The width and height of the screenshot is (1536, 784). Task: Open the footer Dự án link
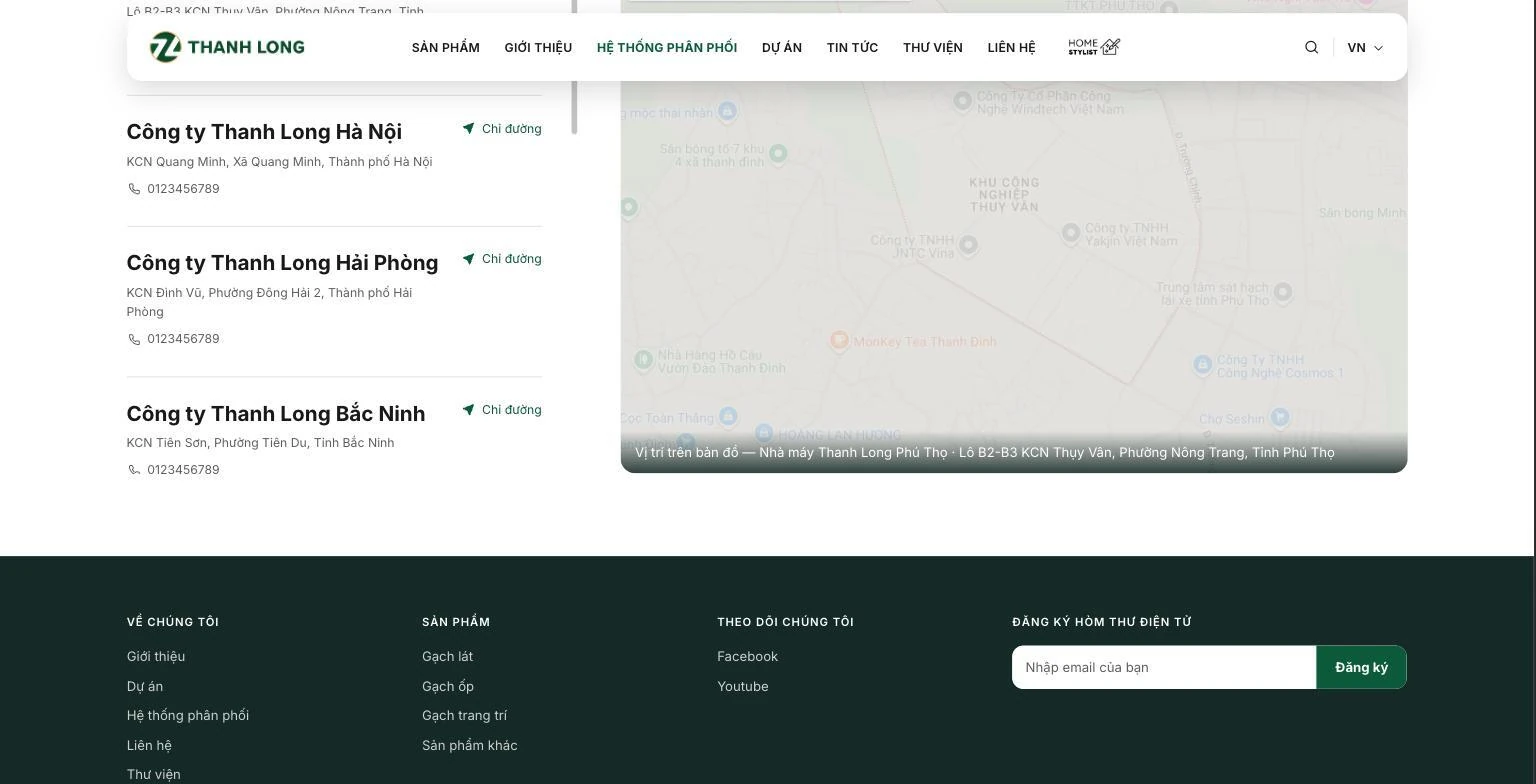tap(145, 686)
